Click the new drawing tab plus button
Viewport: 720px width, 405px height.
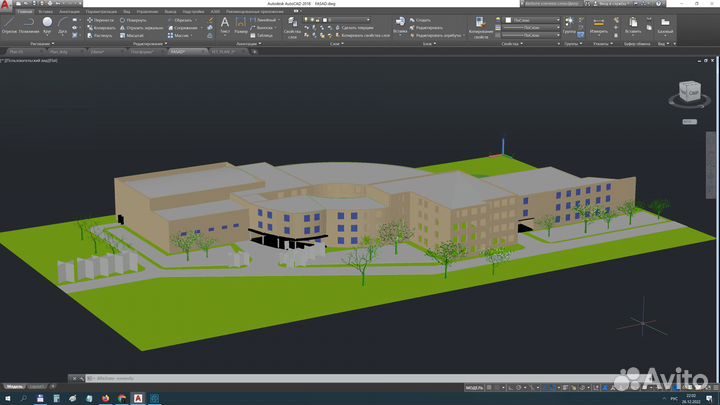tap(254, 52)
